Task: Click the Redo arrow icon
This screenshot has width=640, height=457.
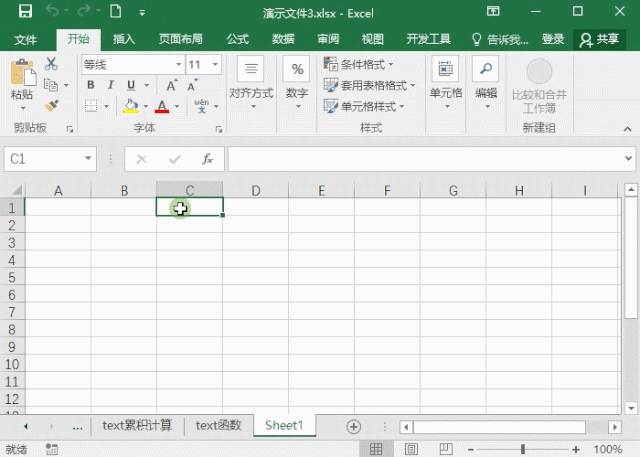Action: (x=84, y=11)
